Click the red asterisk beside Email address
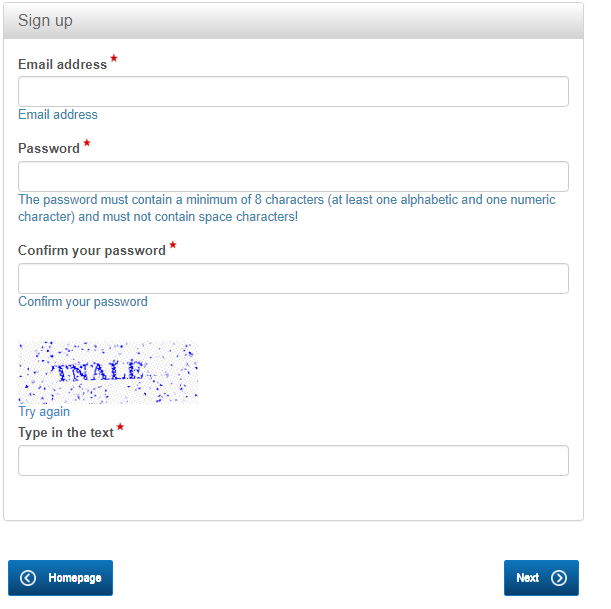 114,60
